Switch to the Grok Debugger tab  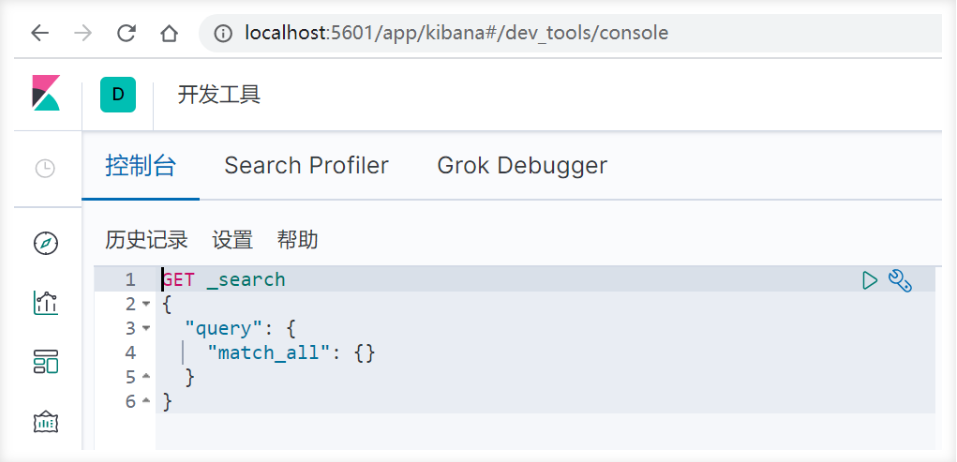pyautogui.click(x=522, y=165)
